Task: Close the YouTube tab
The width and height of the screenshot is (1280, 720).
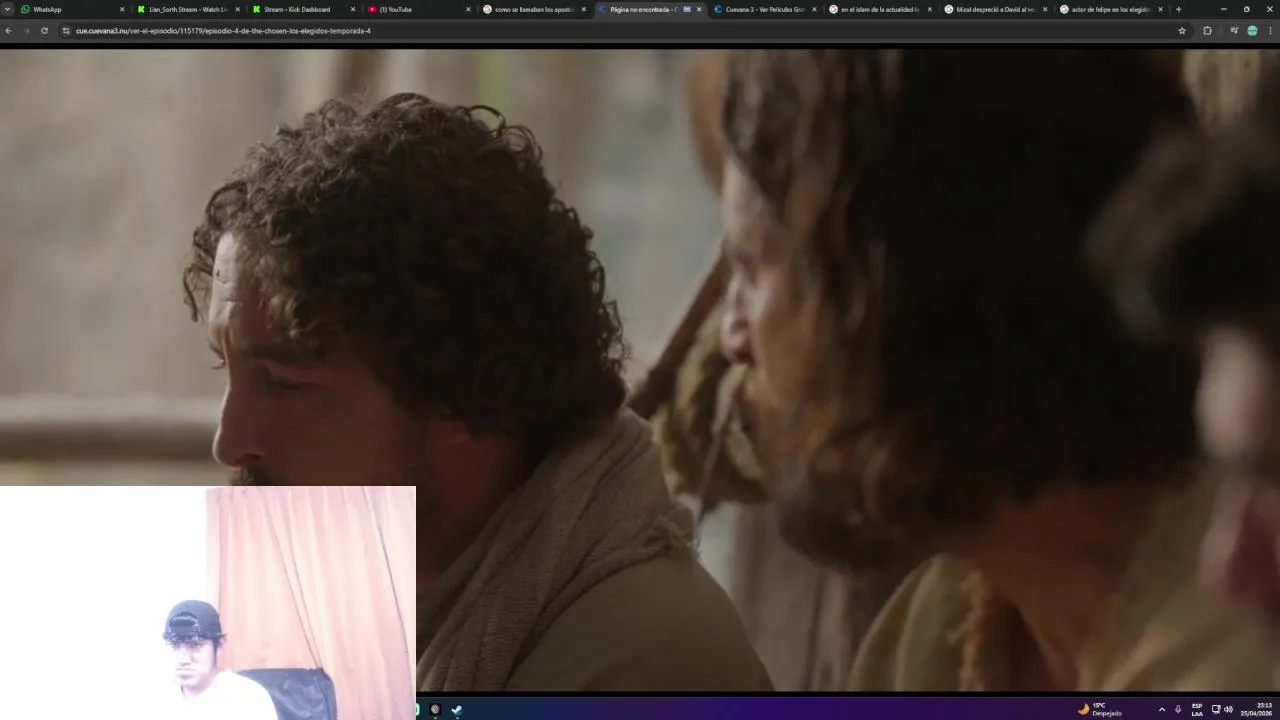Action: (468, 9)
